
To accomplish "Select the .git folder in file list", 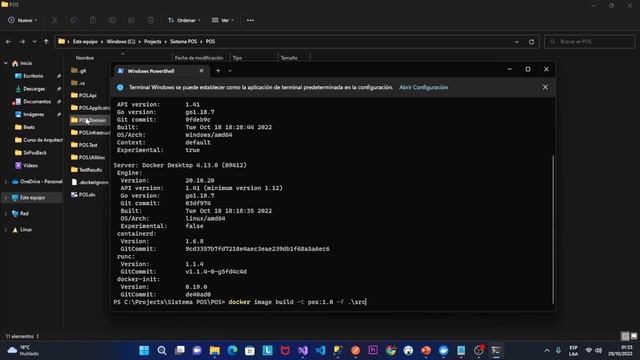I will 82,71.
